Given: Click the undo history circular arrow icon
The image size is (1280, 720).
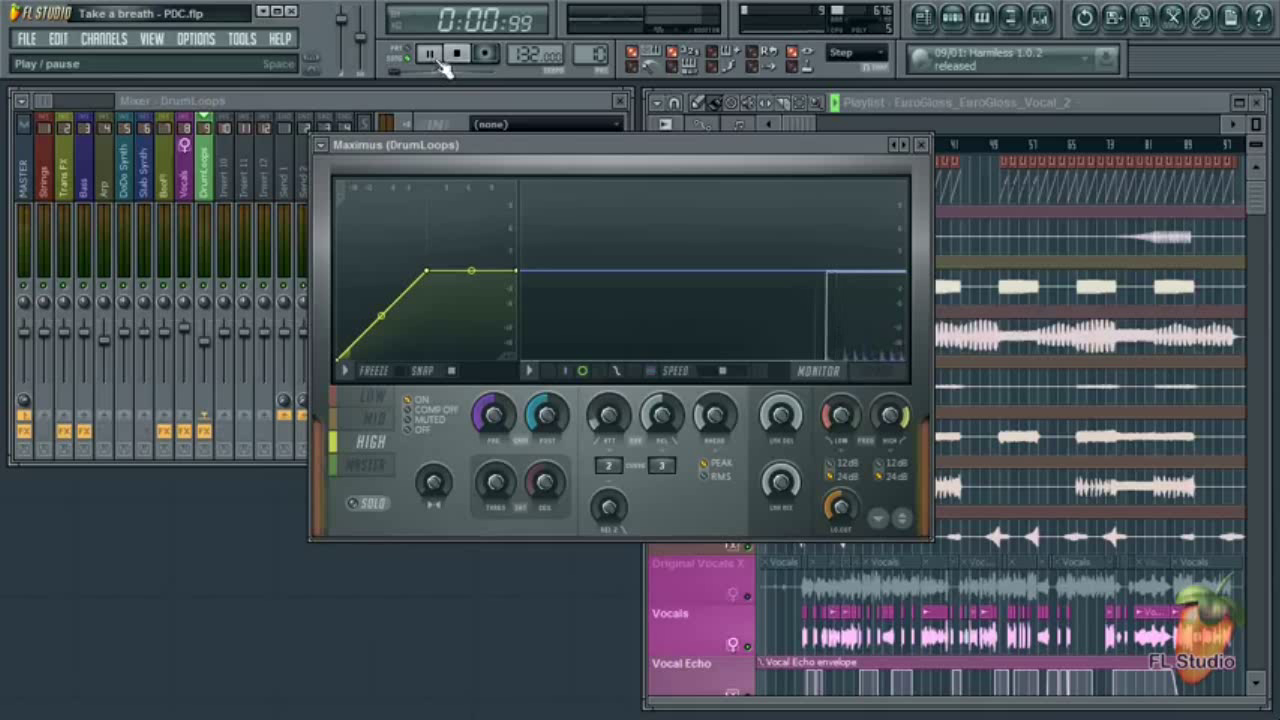Looking at the screenshot, I should tap(1084, 17).
